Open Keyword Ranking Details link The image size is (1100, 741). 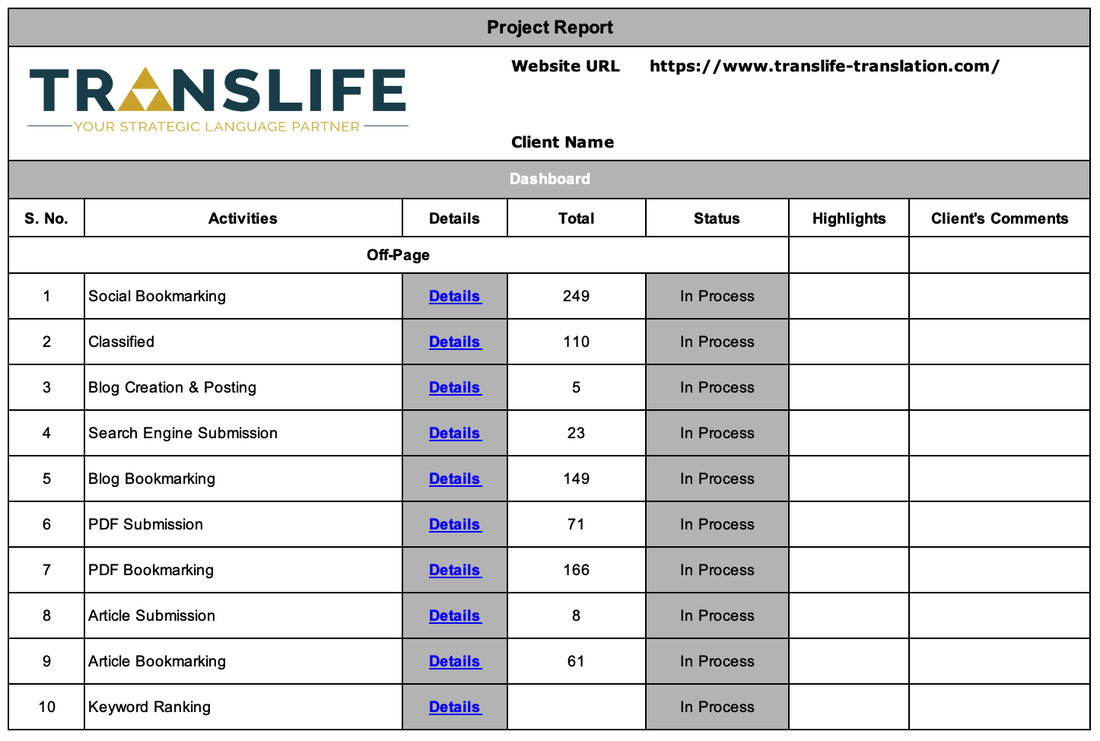(454, 707)
